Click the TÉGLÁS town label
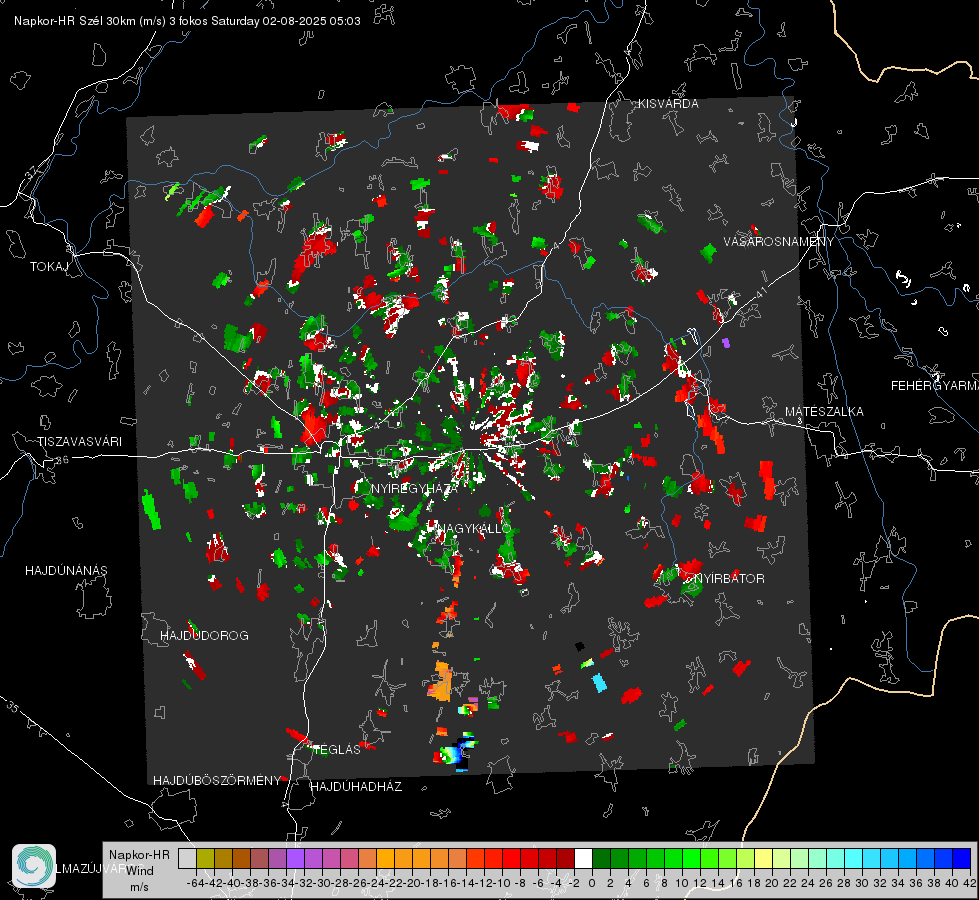Image resolution: width=979 pixels, height=900 pixels. coord(337,749)
